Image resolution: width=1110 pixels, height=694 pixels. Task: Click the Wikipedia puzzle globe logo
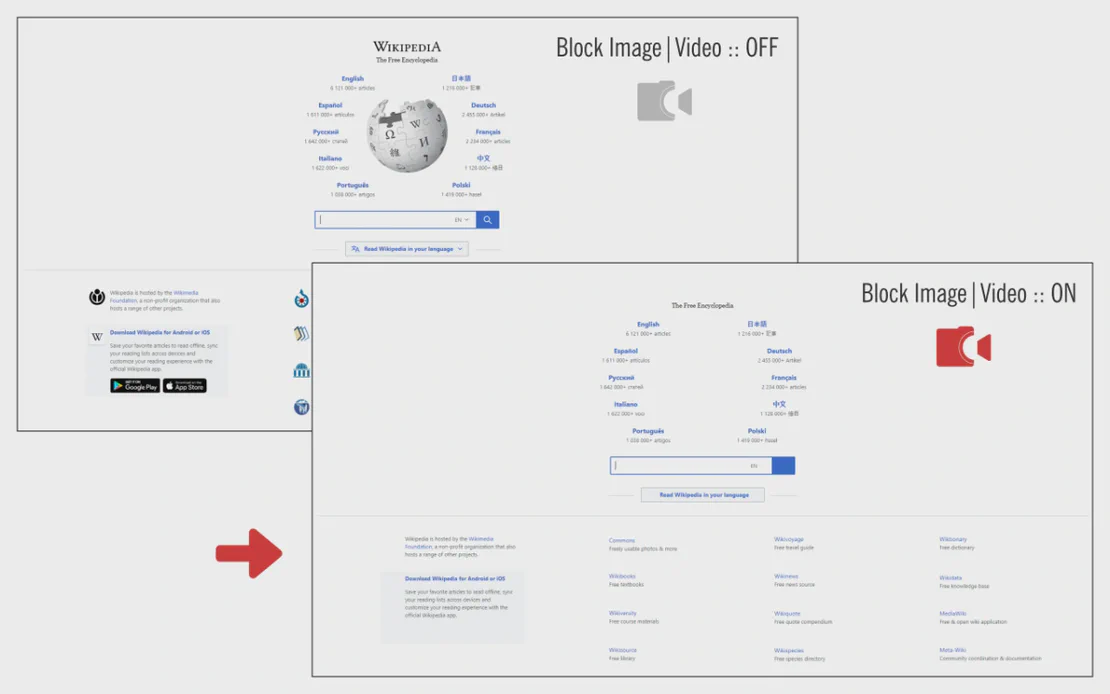[x=407, y=135]
